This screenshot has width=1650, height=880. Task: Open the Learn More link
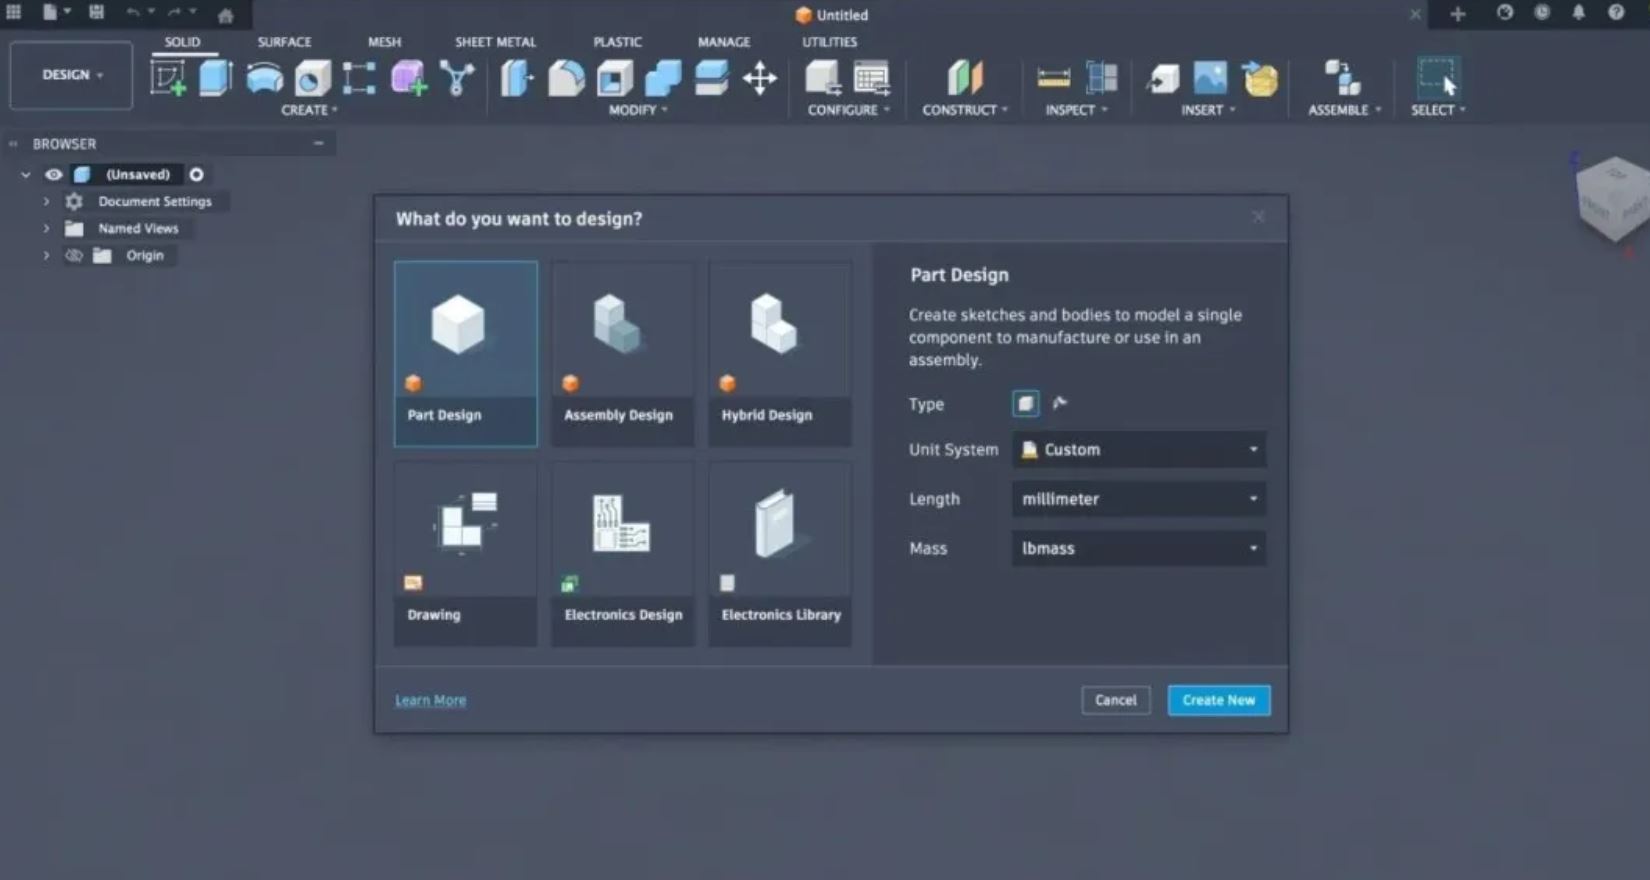(x=430, y=700)
